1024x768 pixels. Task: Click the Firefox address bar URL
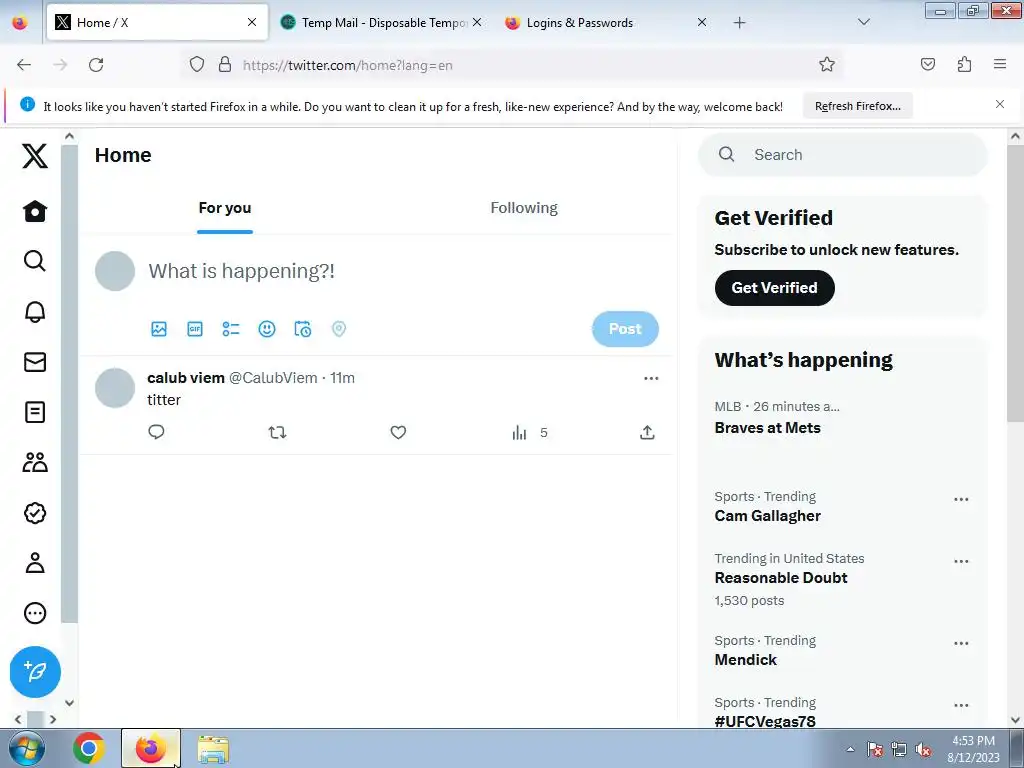click(x=347, y=65)
